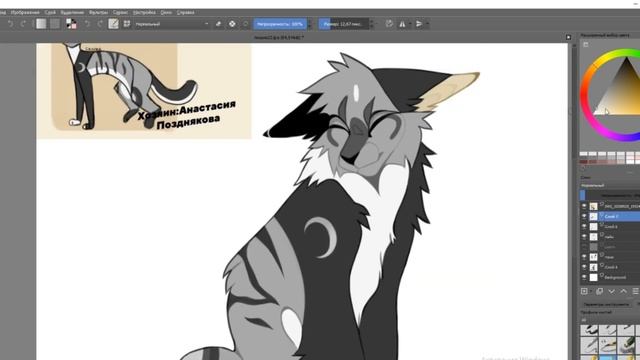Open the Tools menu (Сервис)
Viewport: 640px width, 360px height.
tap(120, 13)
